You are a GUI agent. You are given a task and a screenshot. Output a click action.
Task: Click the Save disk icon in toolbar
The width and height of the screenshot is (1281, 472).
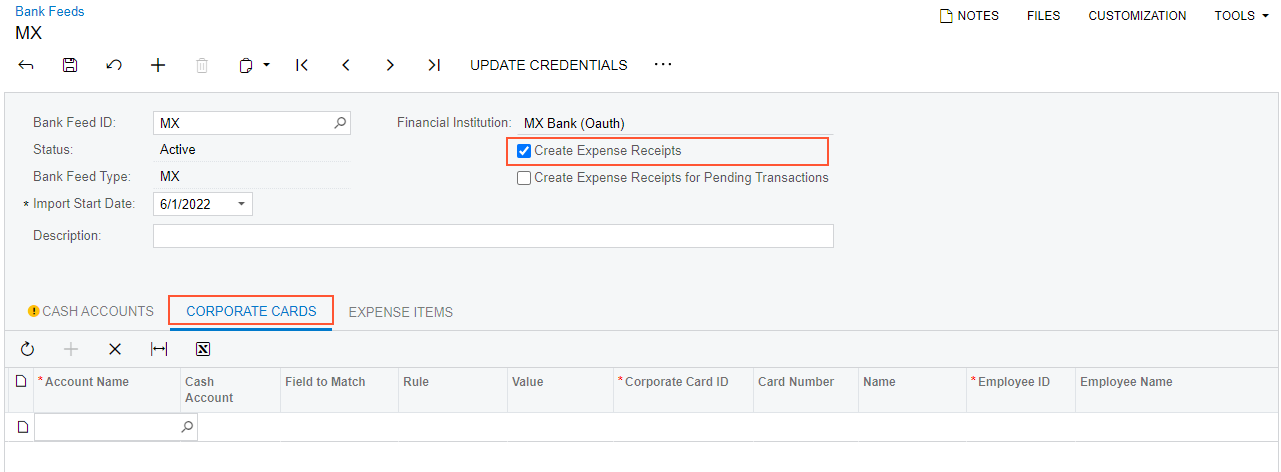click(x=70, y=65)
